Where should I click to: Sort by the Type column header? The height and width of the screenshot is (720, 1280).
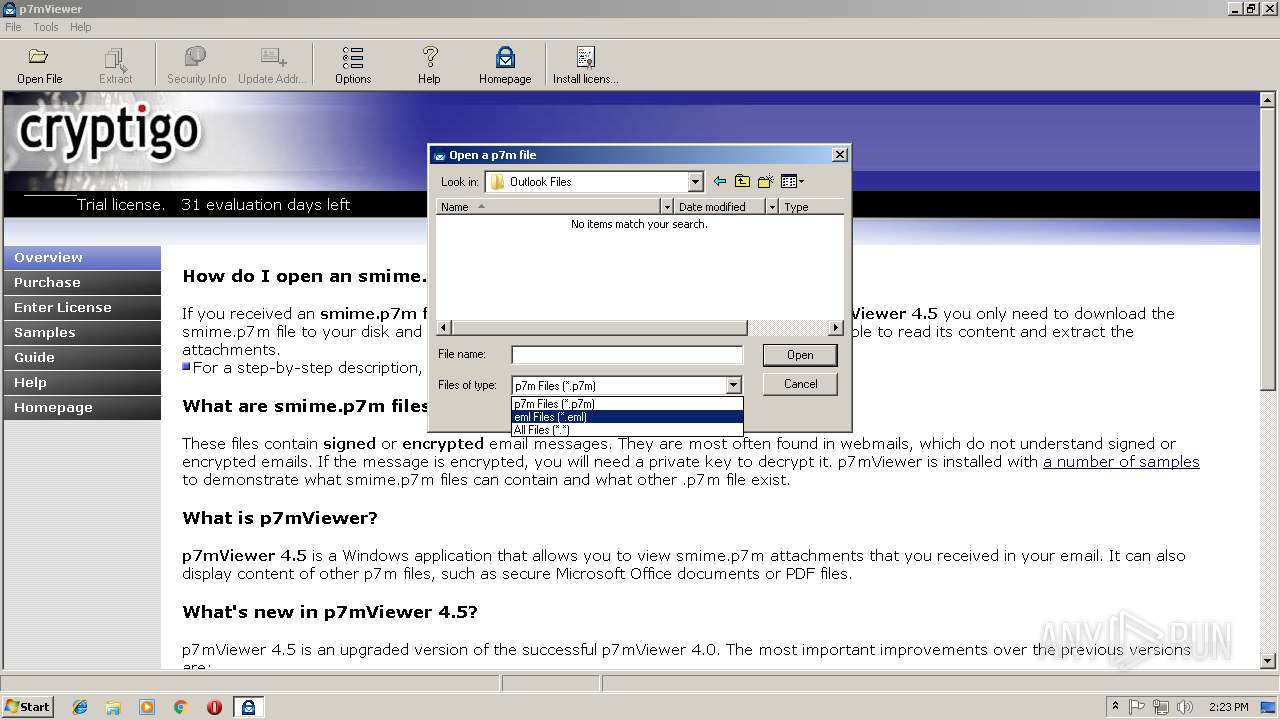pos(811,206)
